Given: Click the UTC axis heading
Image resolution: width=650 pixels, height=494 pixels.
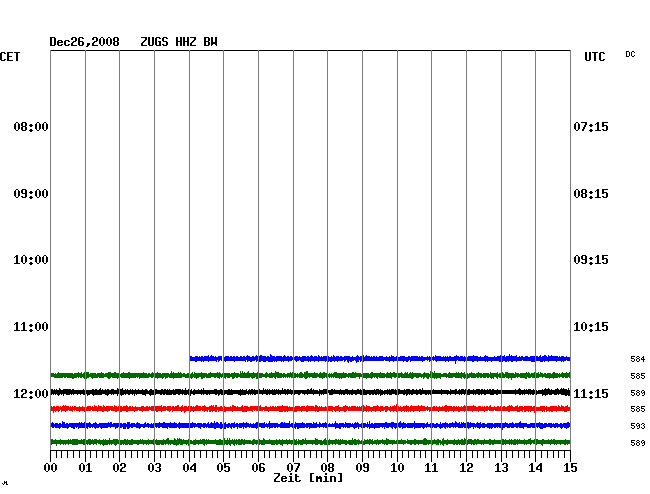Looking at the screenshot, I should [595, 57].
